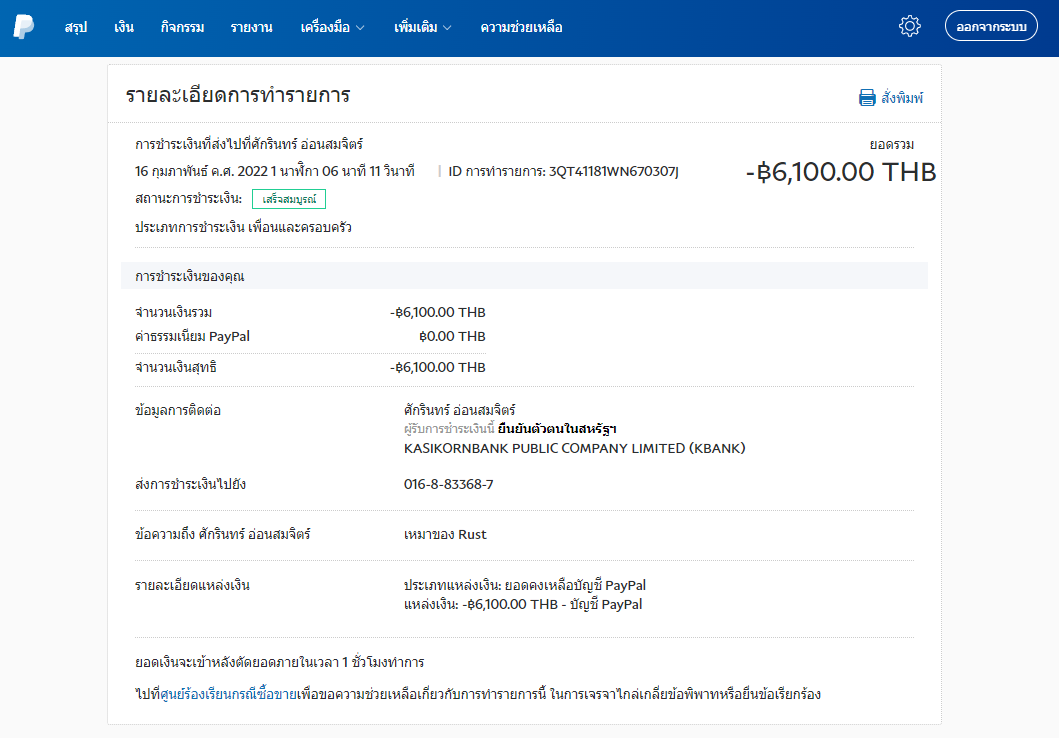Click the ยอดรวม label
Screen dimensions: 1059x745
point(892,145)
